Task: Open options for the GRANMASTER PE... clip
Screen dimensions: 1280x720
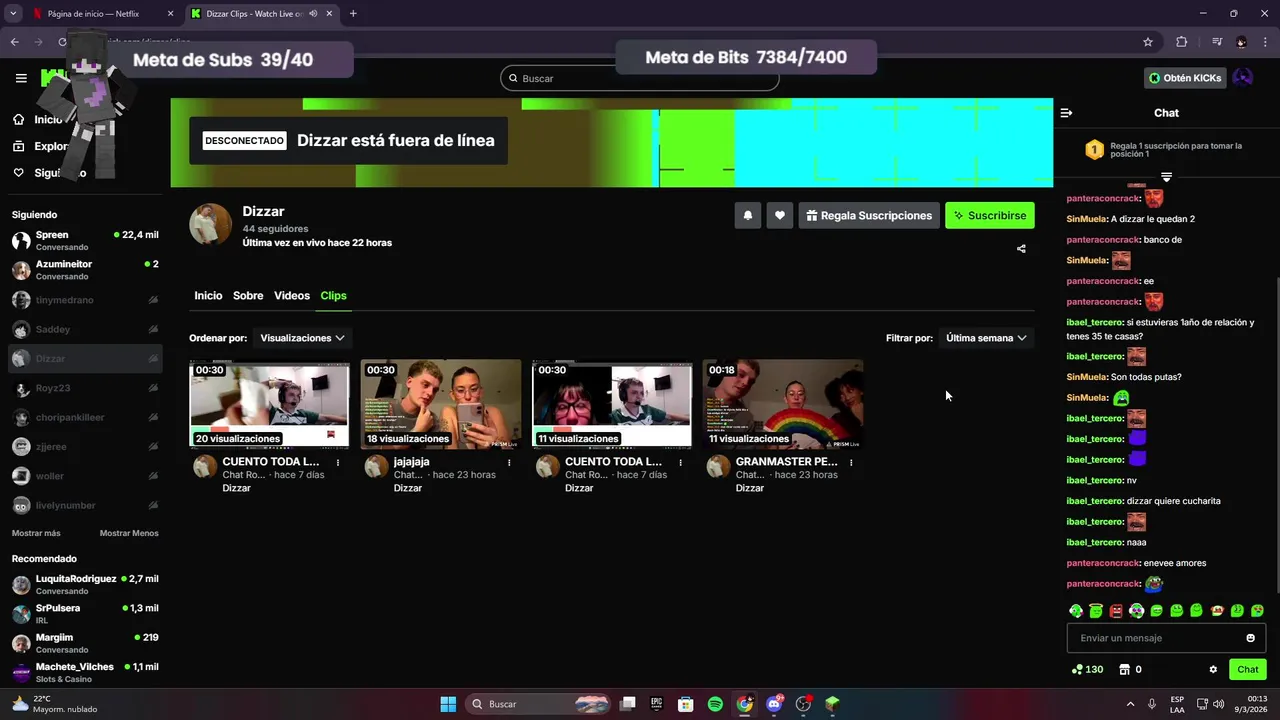Action: [851, 462]
